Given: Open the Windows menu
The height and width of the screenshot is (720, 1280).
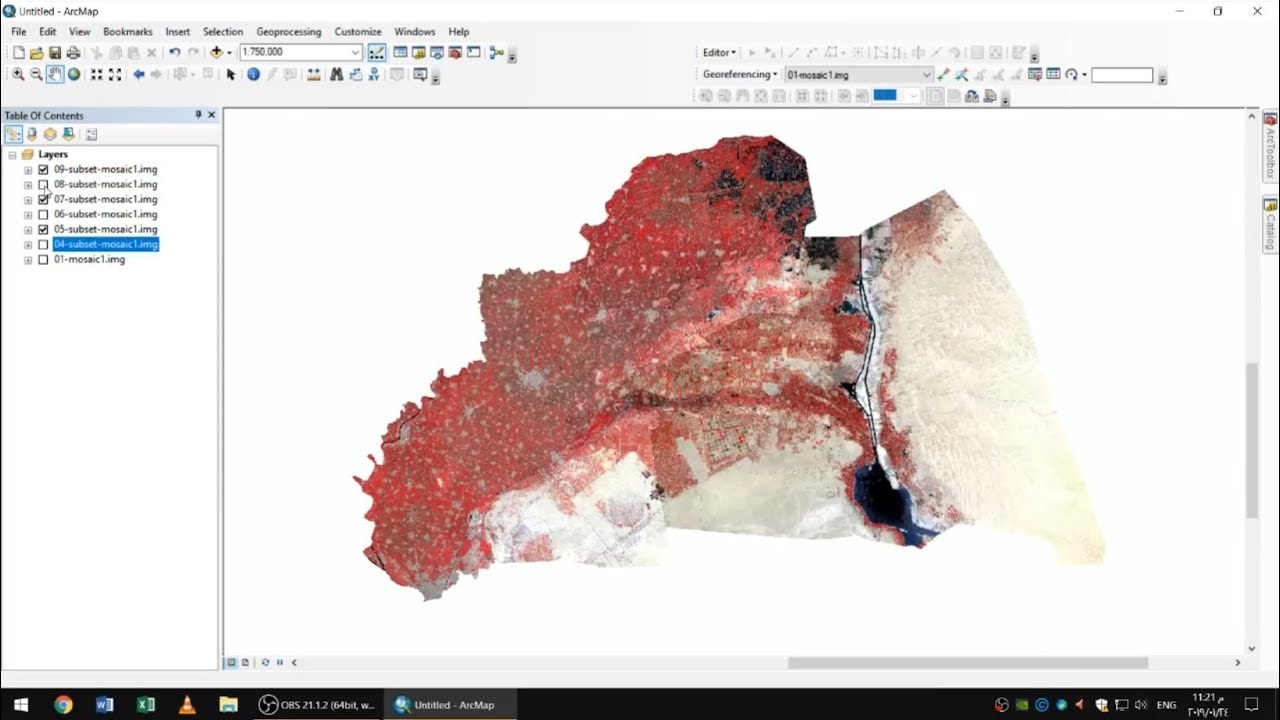Looking at the screenshot, I should pyautogui.click(x=415, y=32).
